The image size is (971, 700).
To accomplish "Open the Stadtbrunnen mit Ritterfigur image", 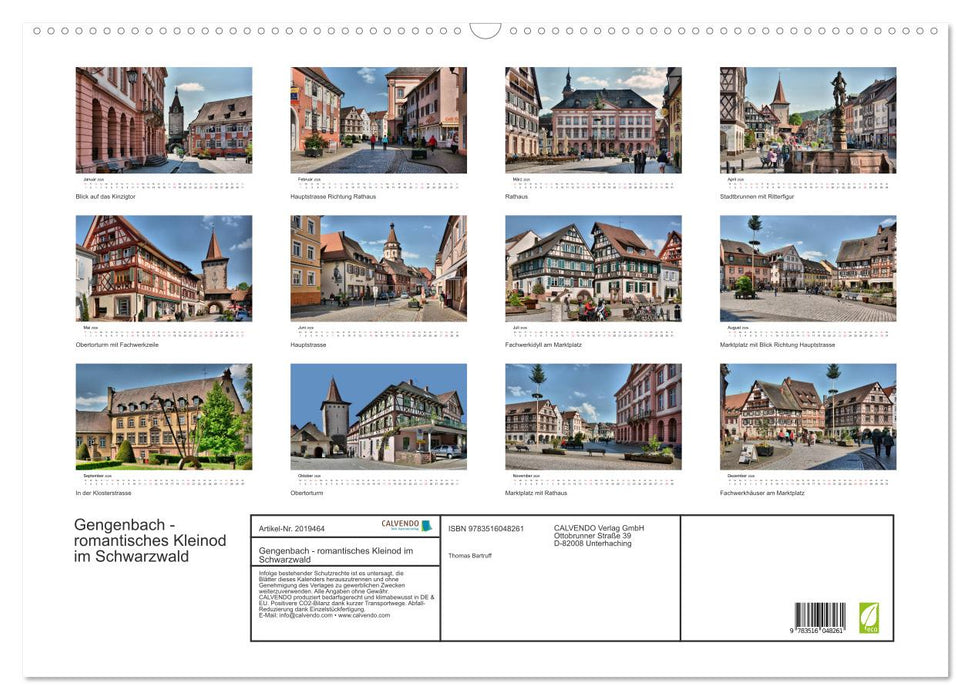I will click(807, 120).
